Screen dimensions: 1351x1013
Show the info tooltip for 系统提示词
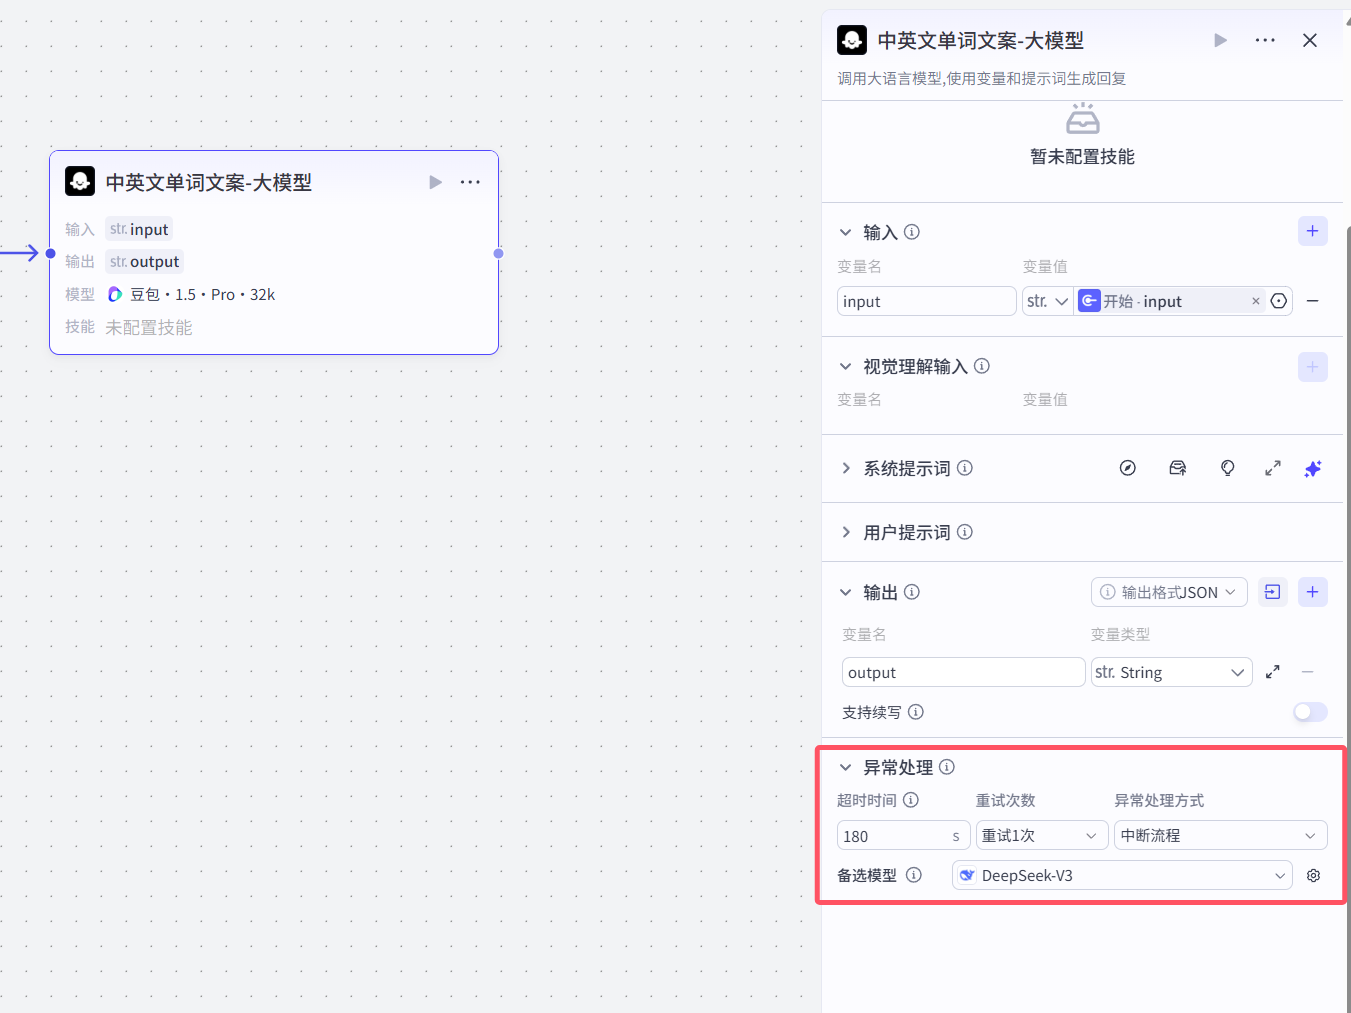[x=965, y=468]
